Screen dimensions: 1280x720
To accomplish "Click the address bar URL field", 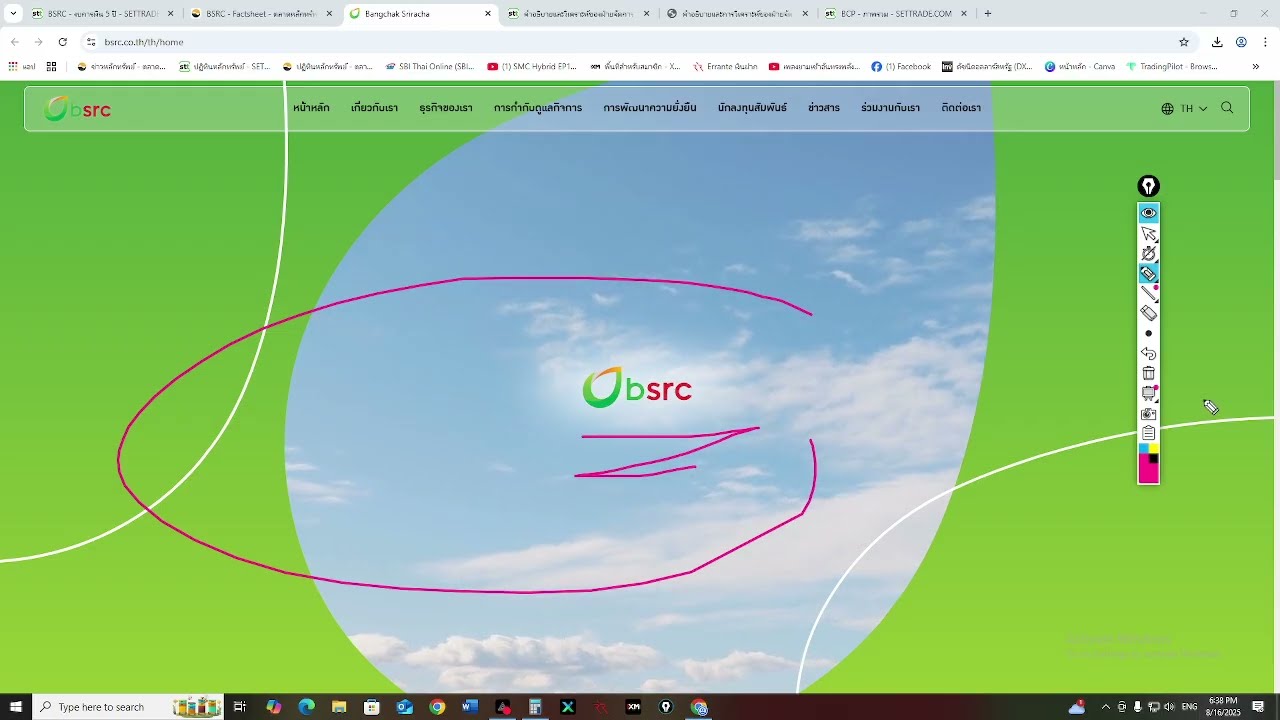I will pyautogui.click(x=638, y=42).
